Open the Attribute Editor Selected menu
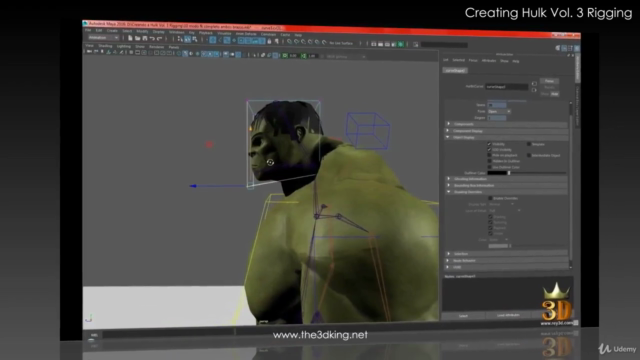Screen dimensions: 640x360 click(x=458, y=60)
